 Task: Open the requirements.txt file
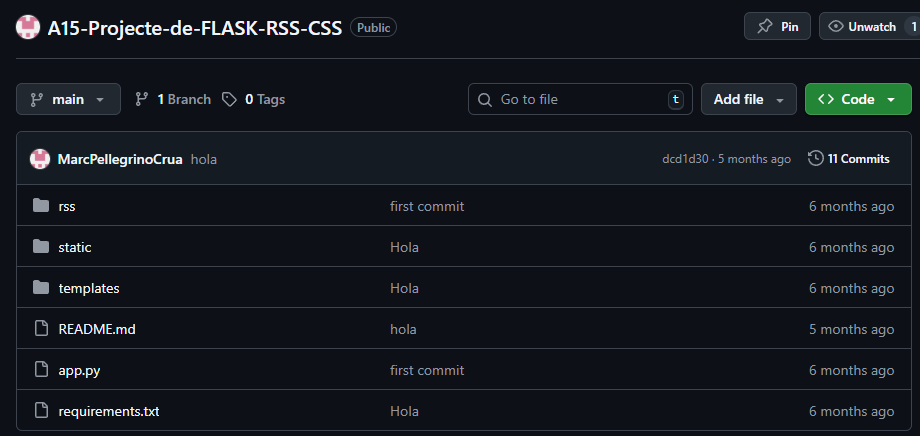tap(109, 411)
